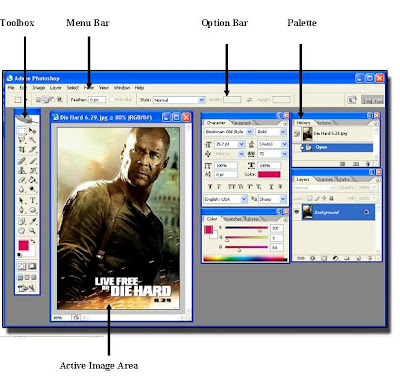
Task: Toggle visibility of Background layer
Action: tap(297, 212)
